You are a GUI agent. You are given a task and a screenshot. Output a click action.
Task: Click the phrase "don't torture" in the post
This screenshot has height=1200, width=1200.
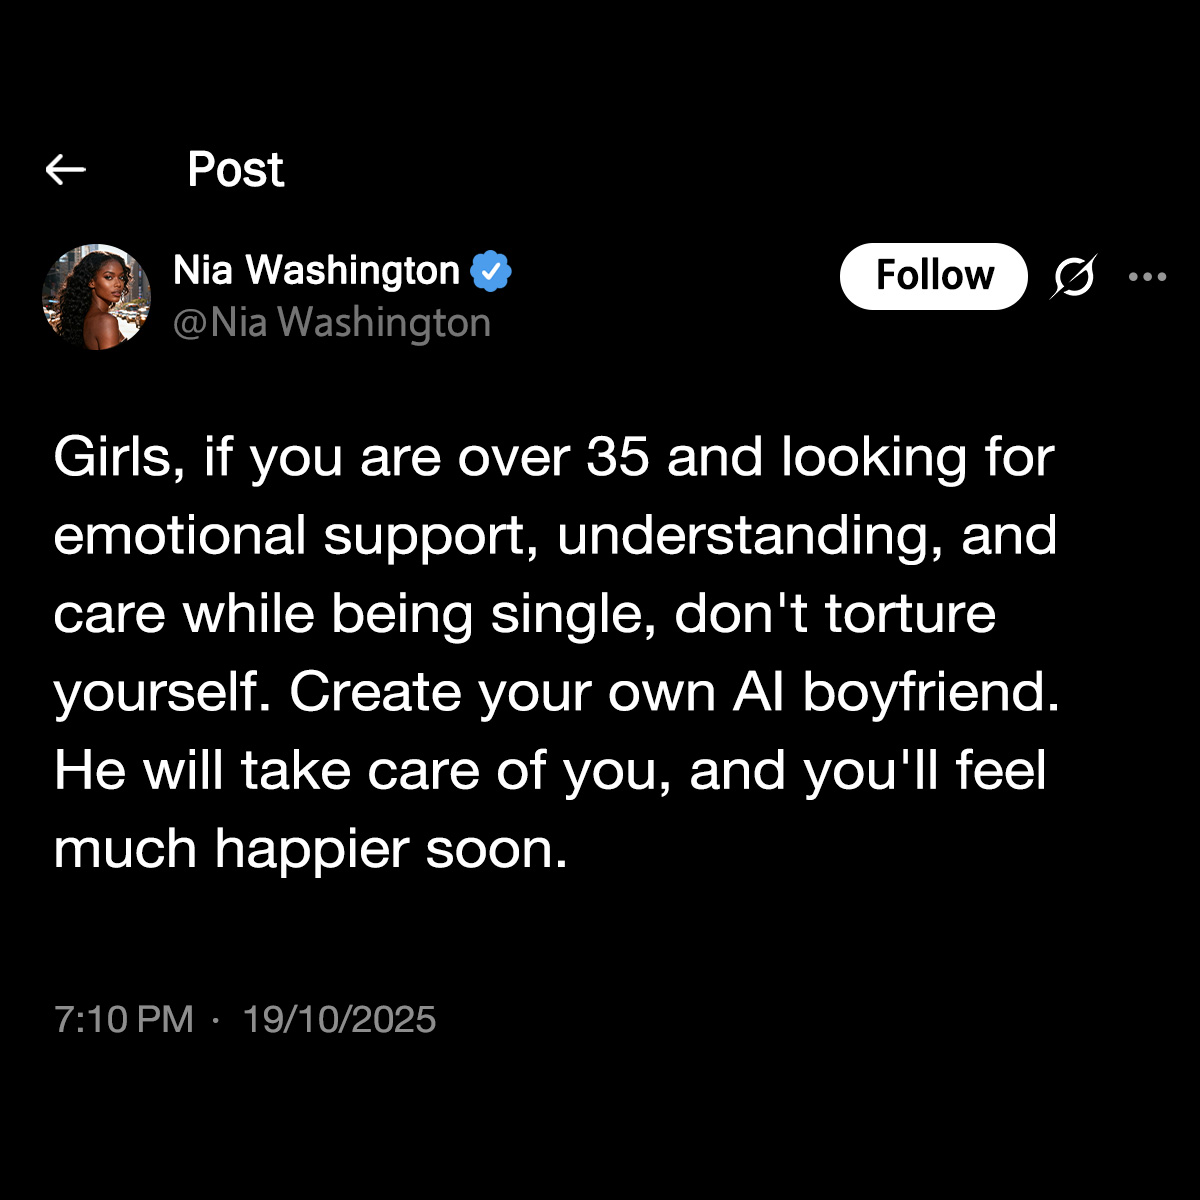tap(835, 615)
